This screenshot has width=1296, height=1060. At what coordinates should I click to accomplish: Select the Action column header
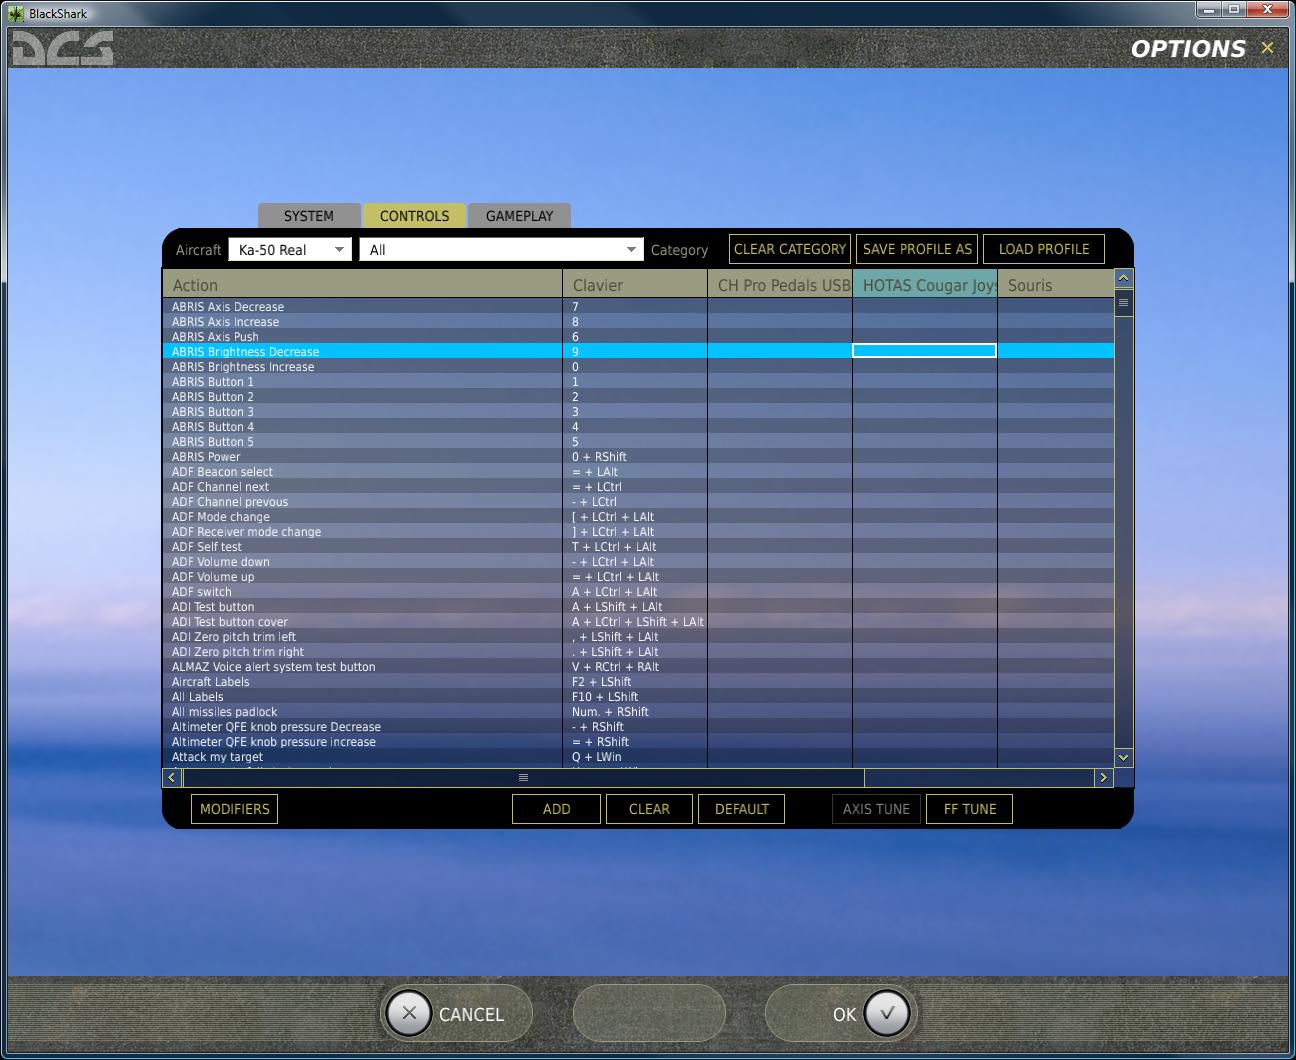[x=362, y=284]
